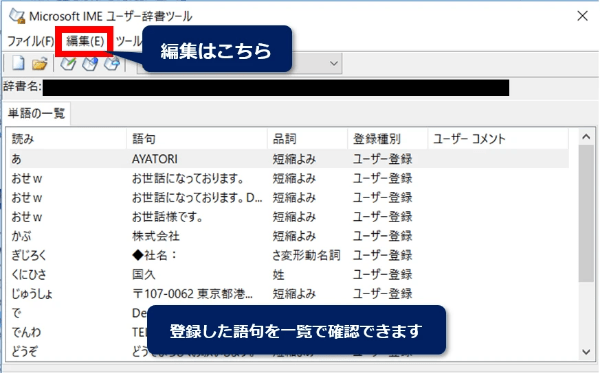Image resolution: width=600 pixels, height=373 pixels.
Task: Open the 編集(E) menu
Action: (85, 41)
